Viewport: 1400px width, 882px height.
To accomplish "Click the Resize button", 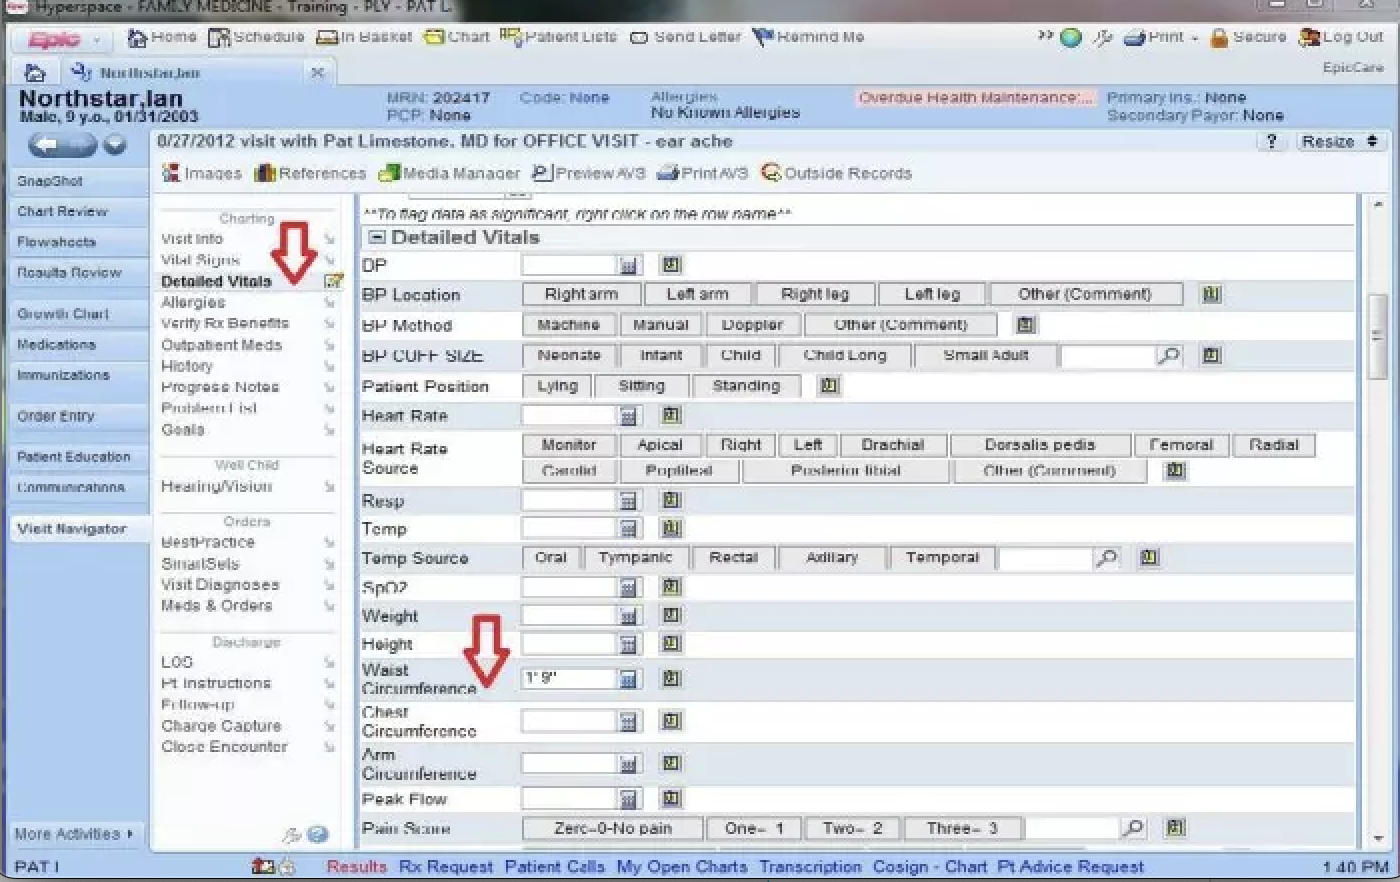I will coord(1339,142).
